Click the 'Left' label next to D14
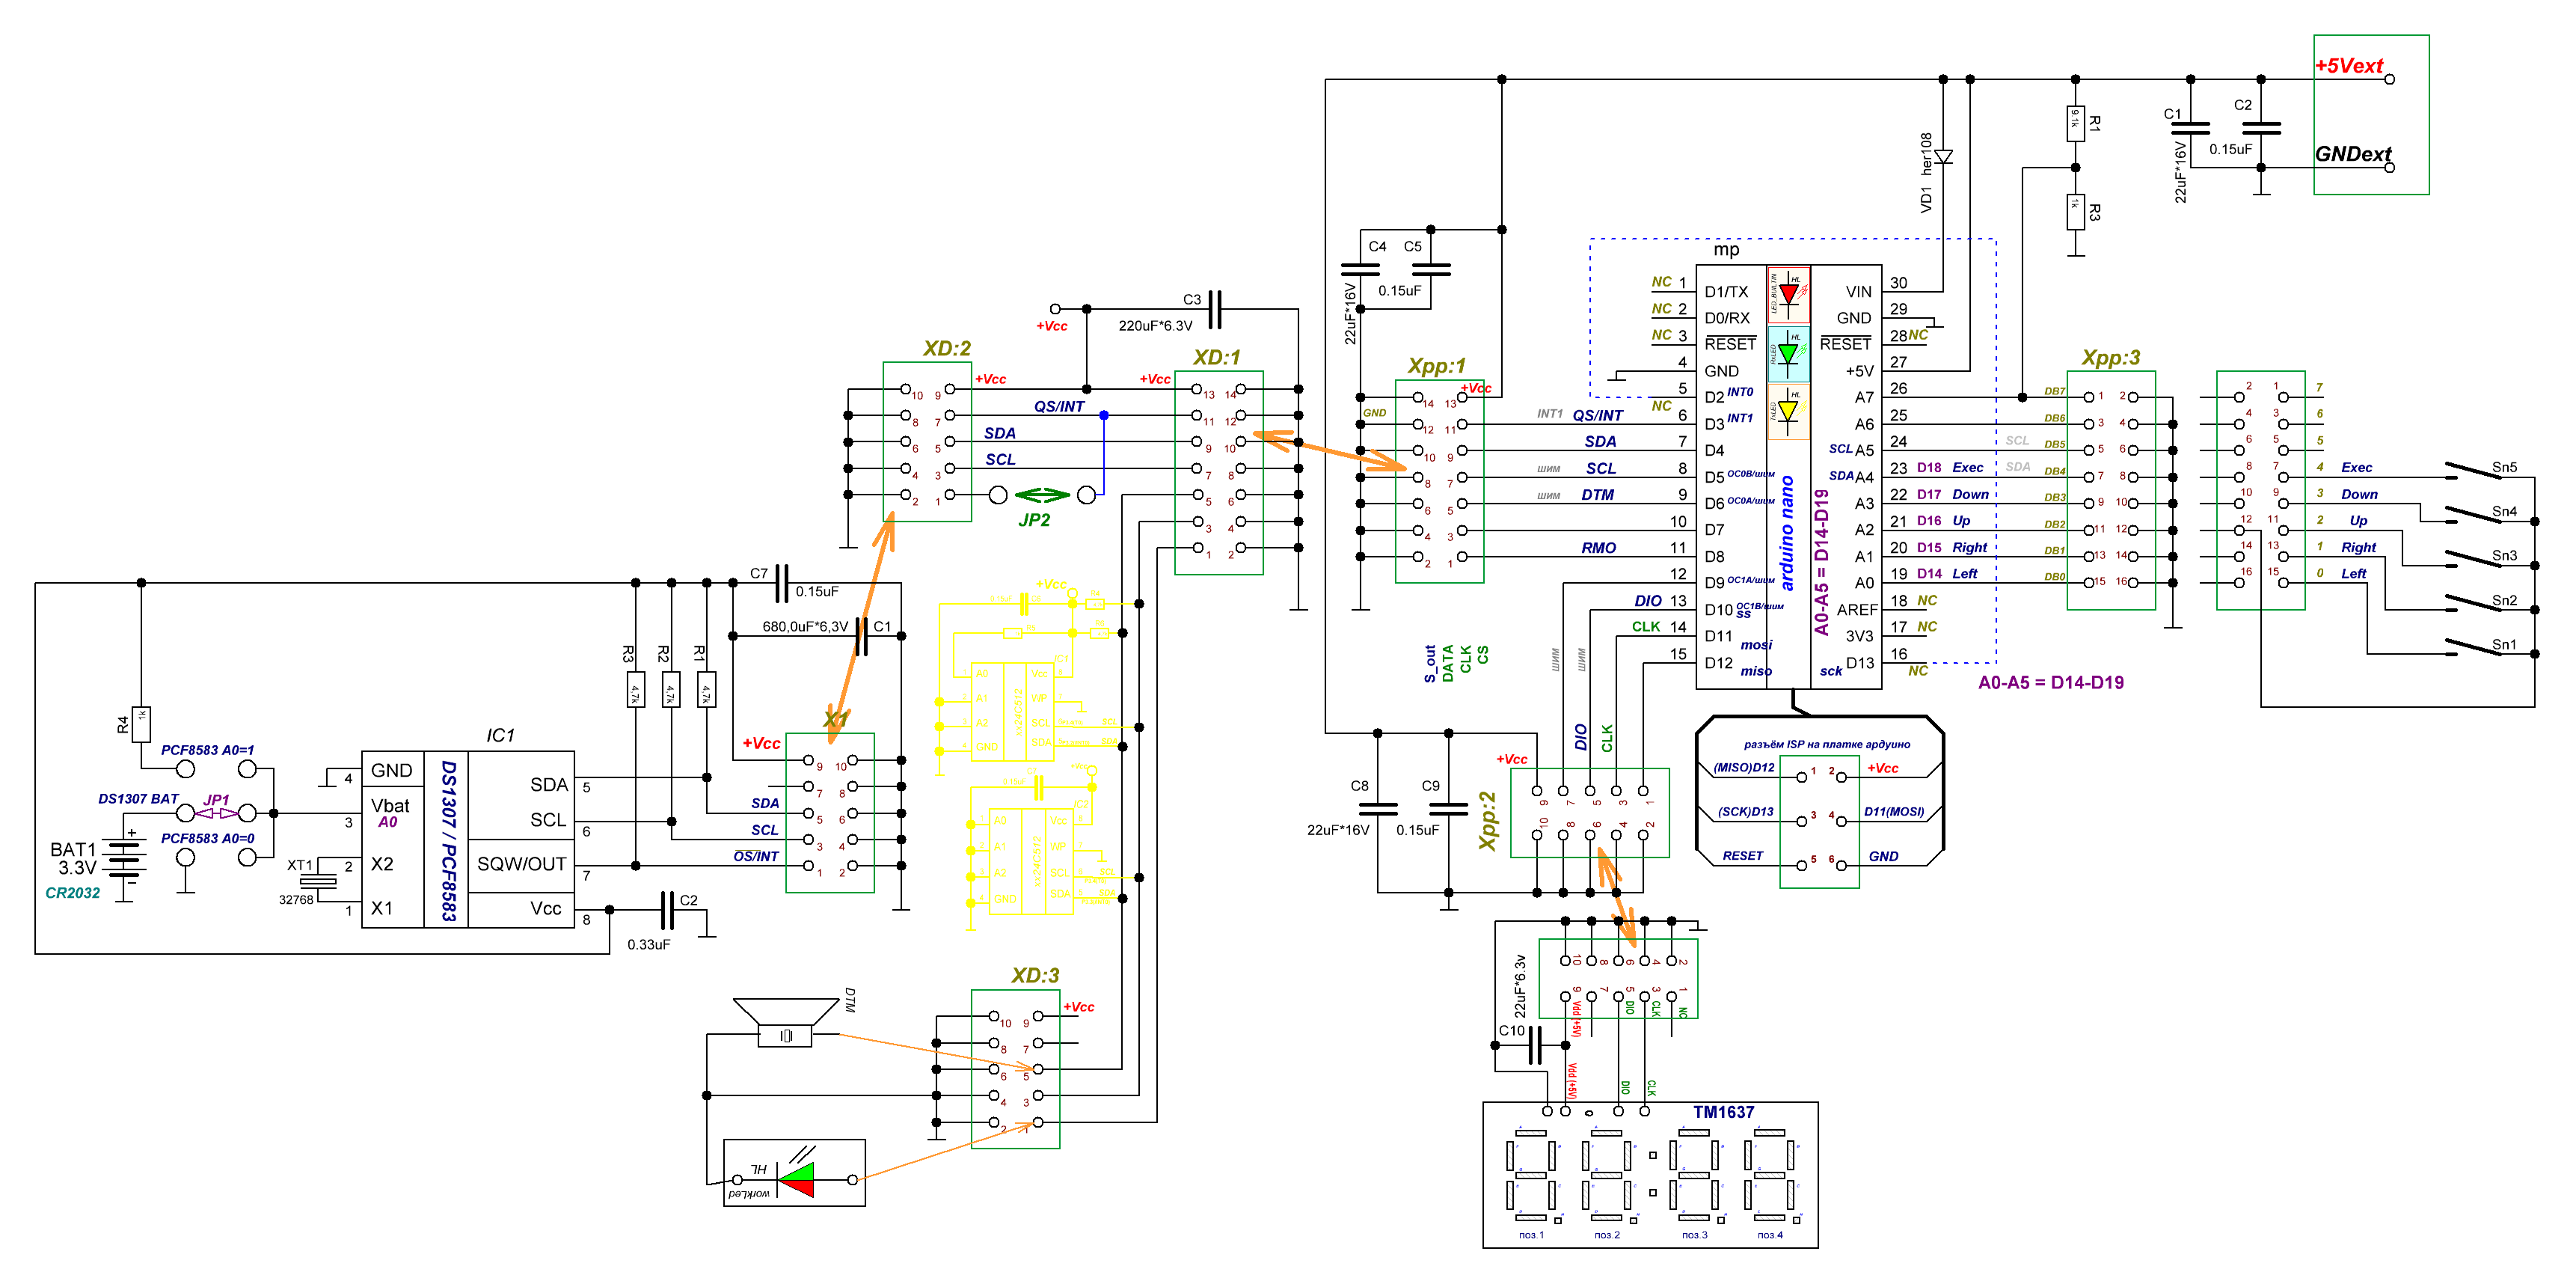Viewport: 2576px width, 1284px height. 1964,574
